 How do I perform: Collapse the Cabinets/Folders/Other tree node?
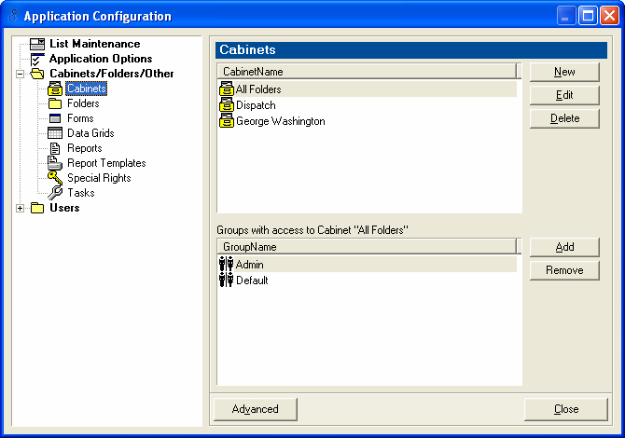(x=20, y=74)
